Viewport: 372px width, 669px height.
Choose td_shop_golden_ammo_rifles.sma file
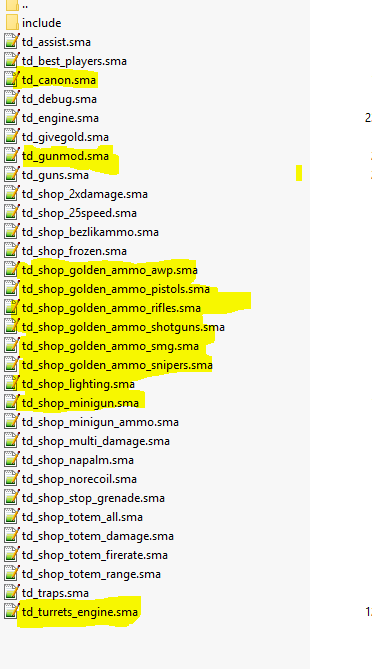[111, 308]
